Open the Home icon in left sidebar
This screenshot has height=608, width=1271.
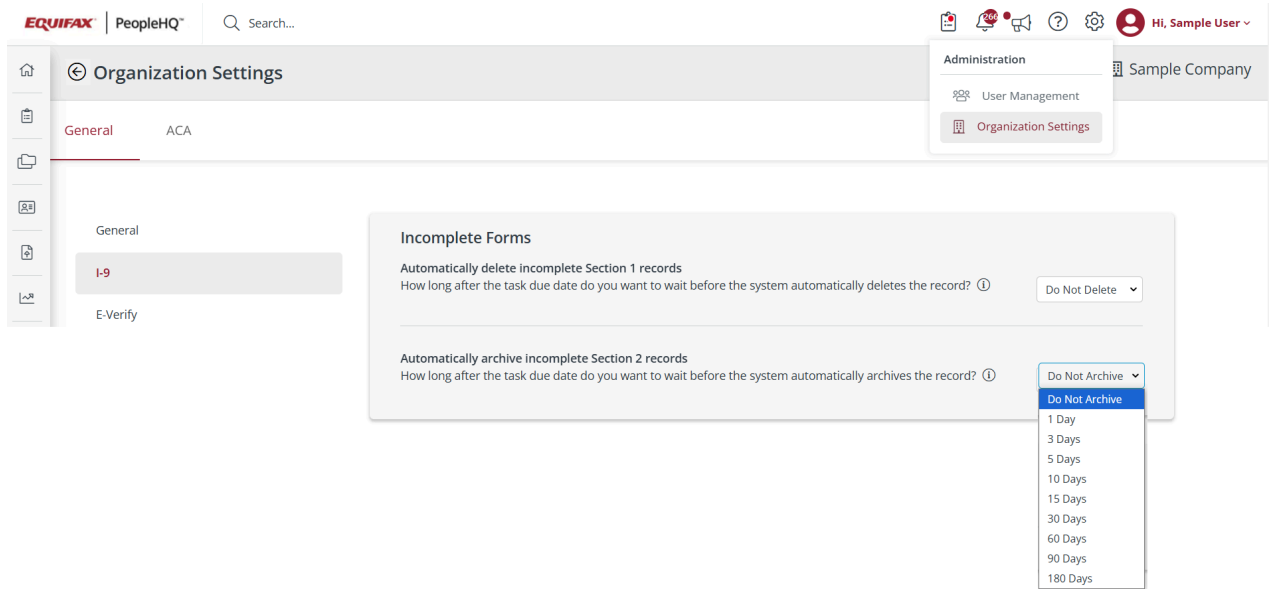(27, 70)
